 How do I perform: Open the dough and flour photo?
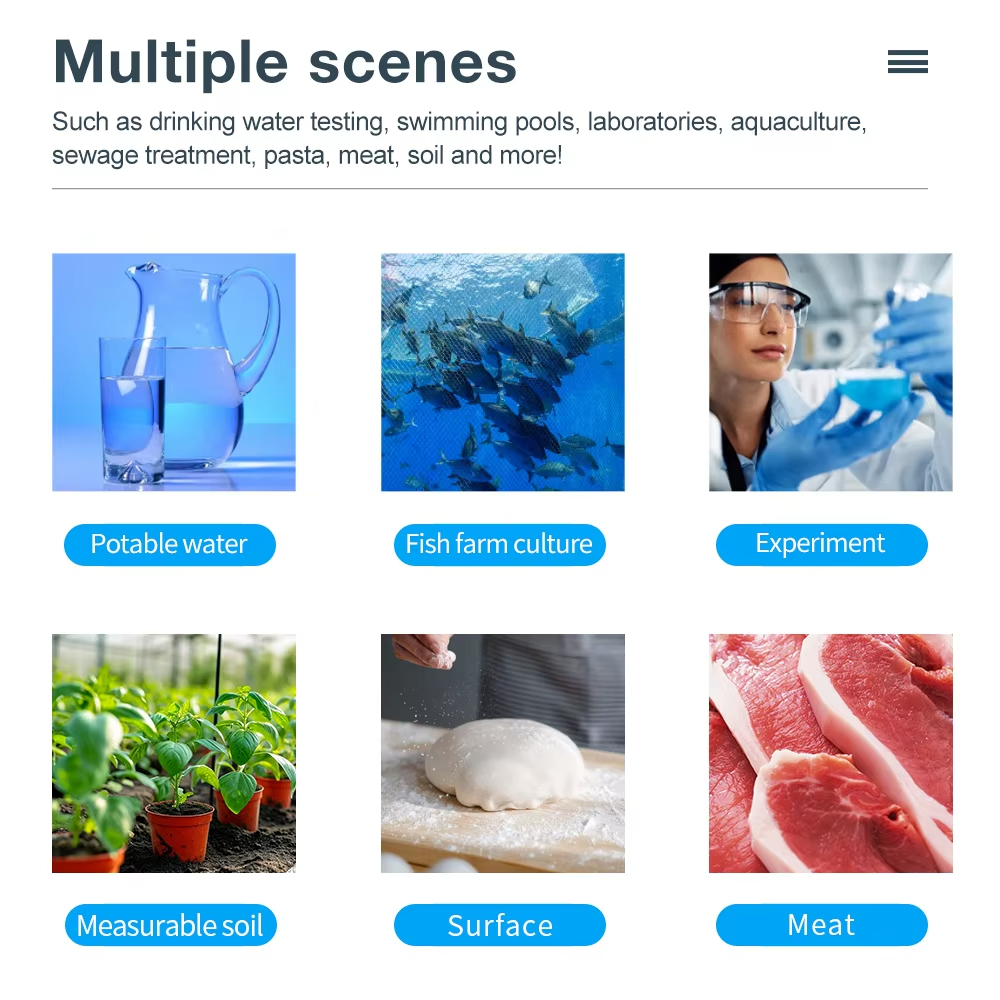click(x=502, y=753)
